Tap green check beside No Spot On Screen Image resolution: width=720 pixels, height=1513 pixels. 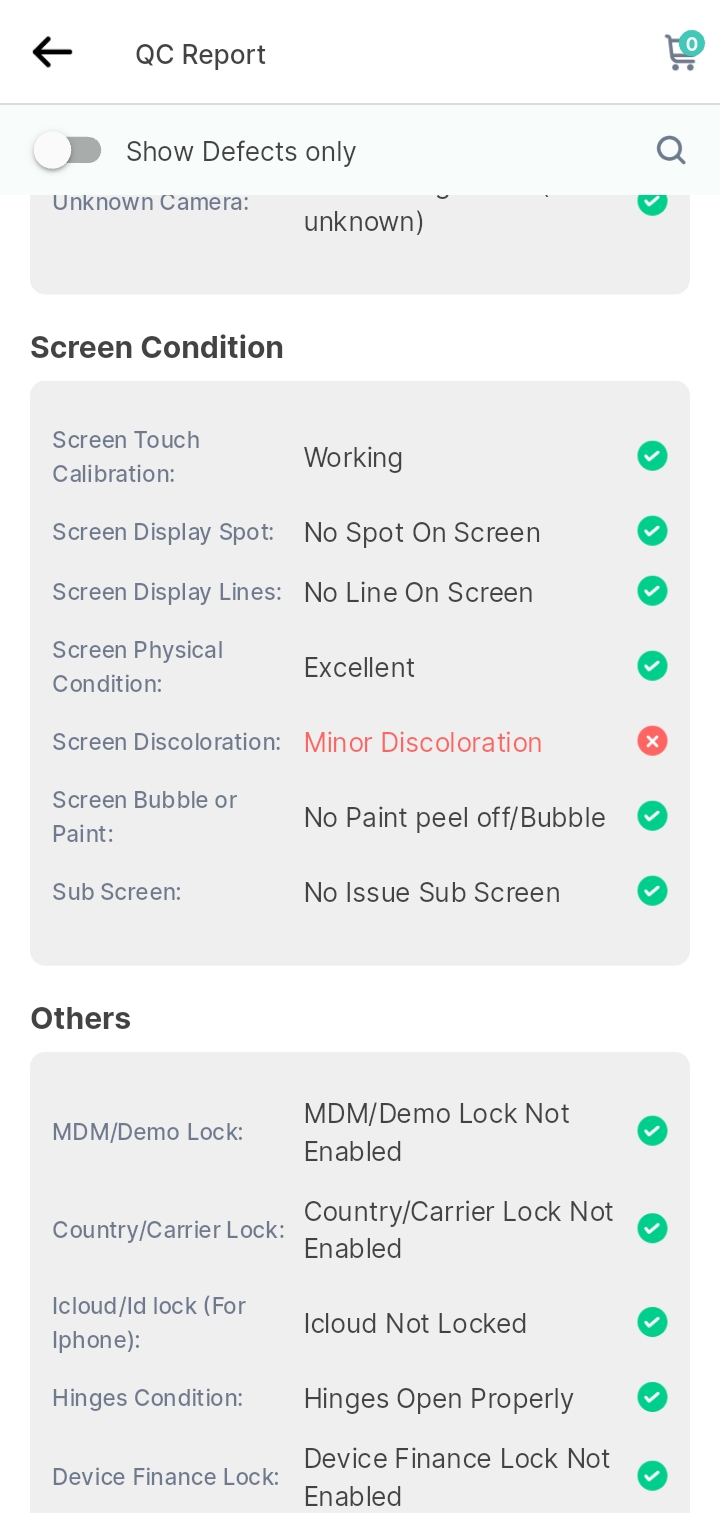tap(652, 530)
